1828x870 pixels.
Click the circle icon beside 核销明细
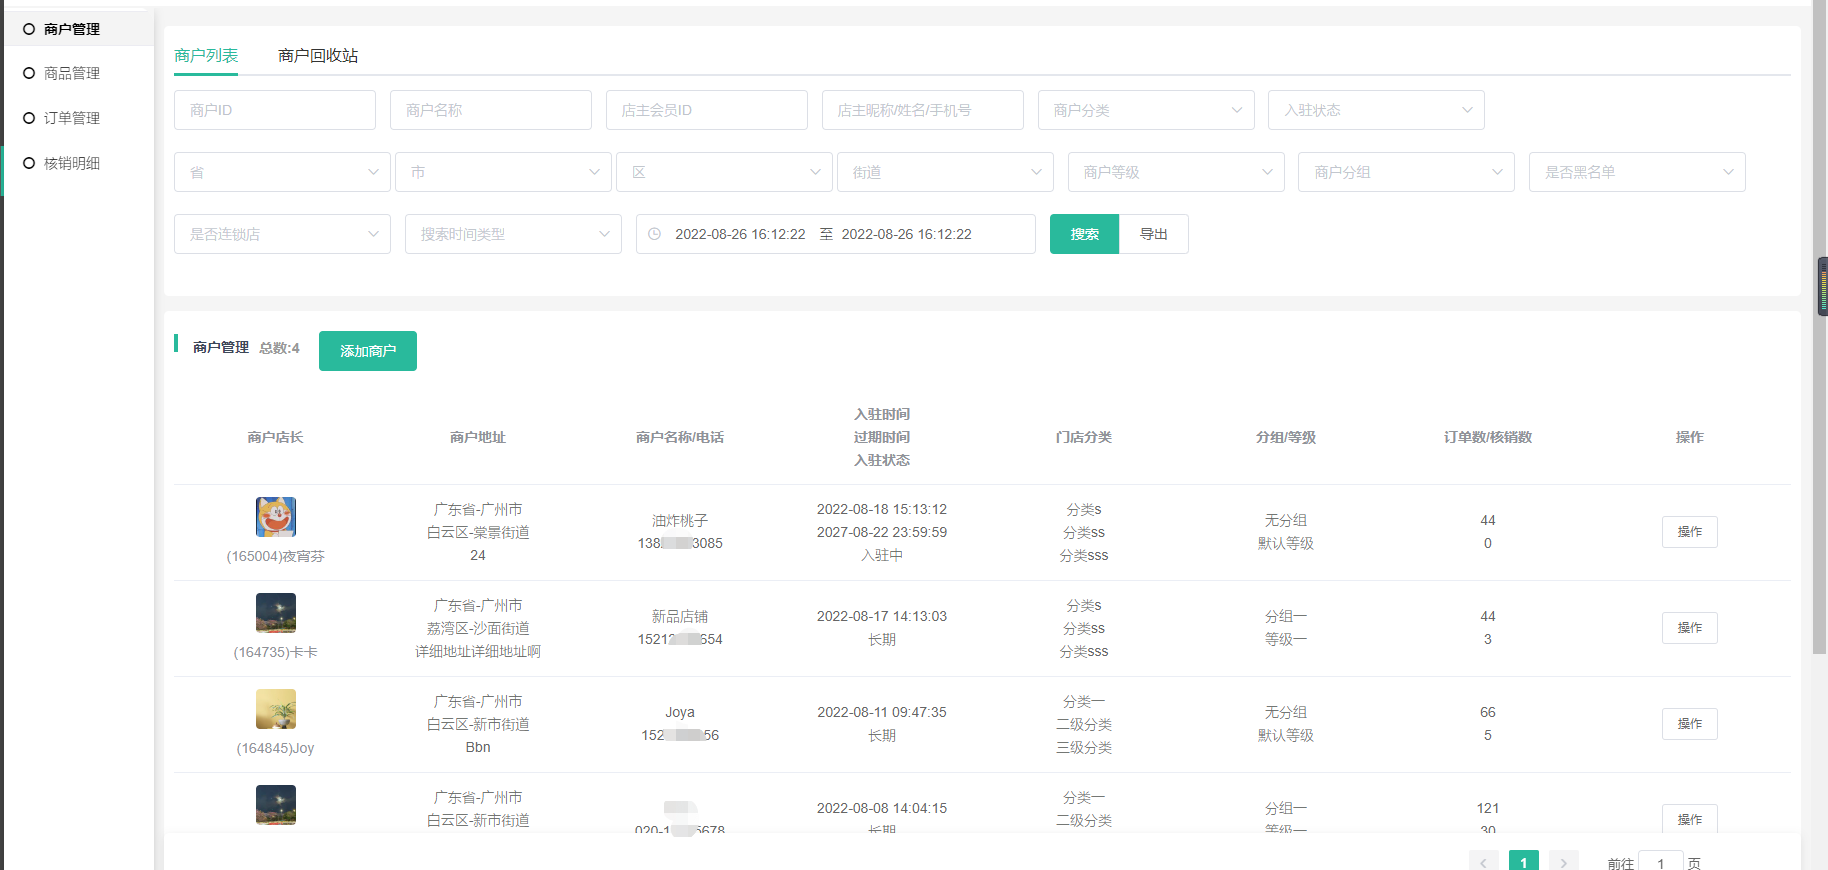(x=29, y=163)
